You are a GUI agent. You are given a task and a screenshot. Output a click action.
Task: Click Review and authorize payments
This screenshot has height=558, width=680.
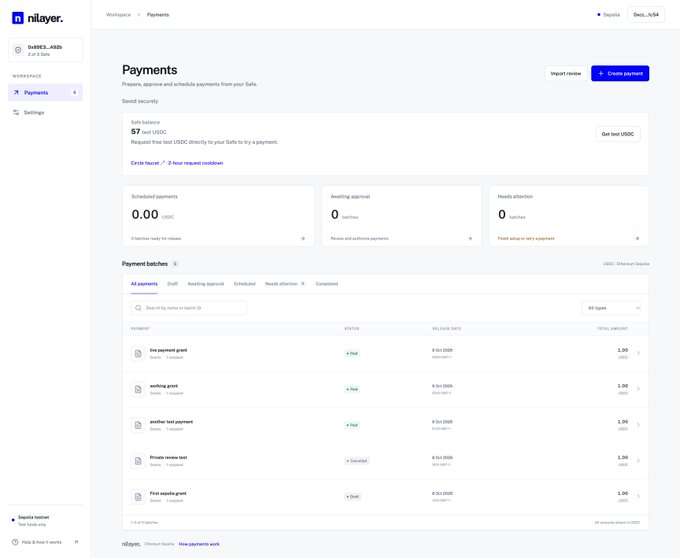coord(359,238)
